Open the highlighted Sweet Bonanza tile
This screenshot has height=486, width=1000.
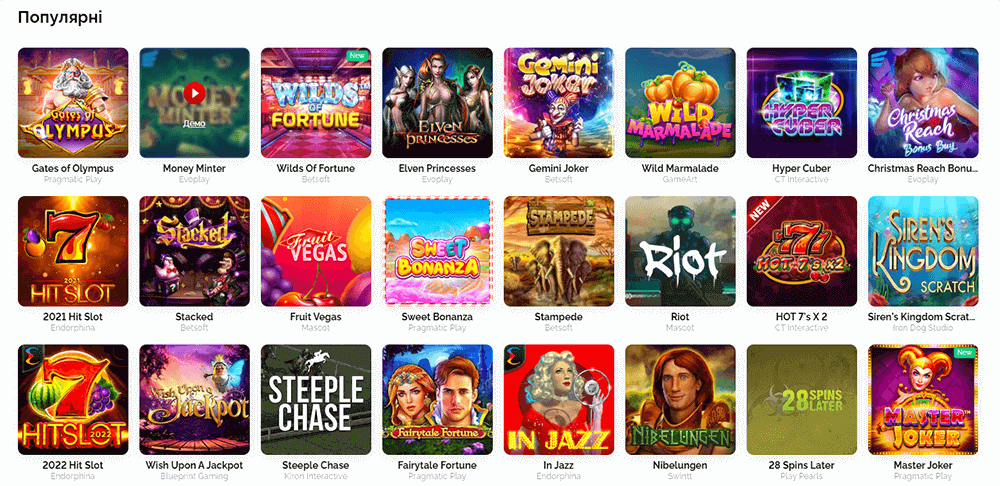[x=438, y=251]
